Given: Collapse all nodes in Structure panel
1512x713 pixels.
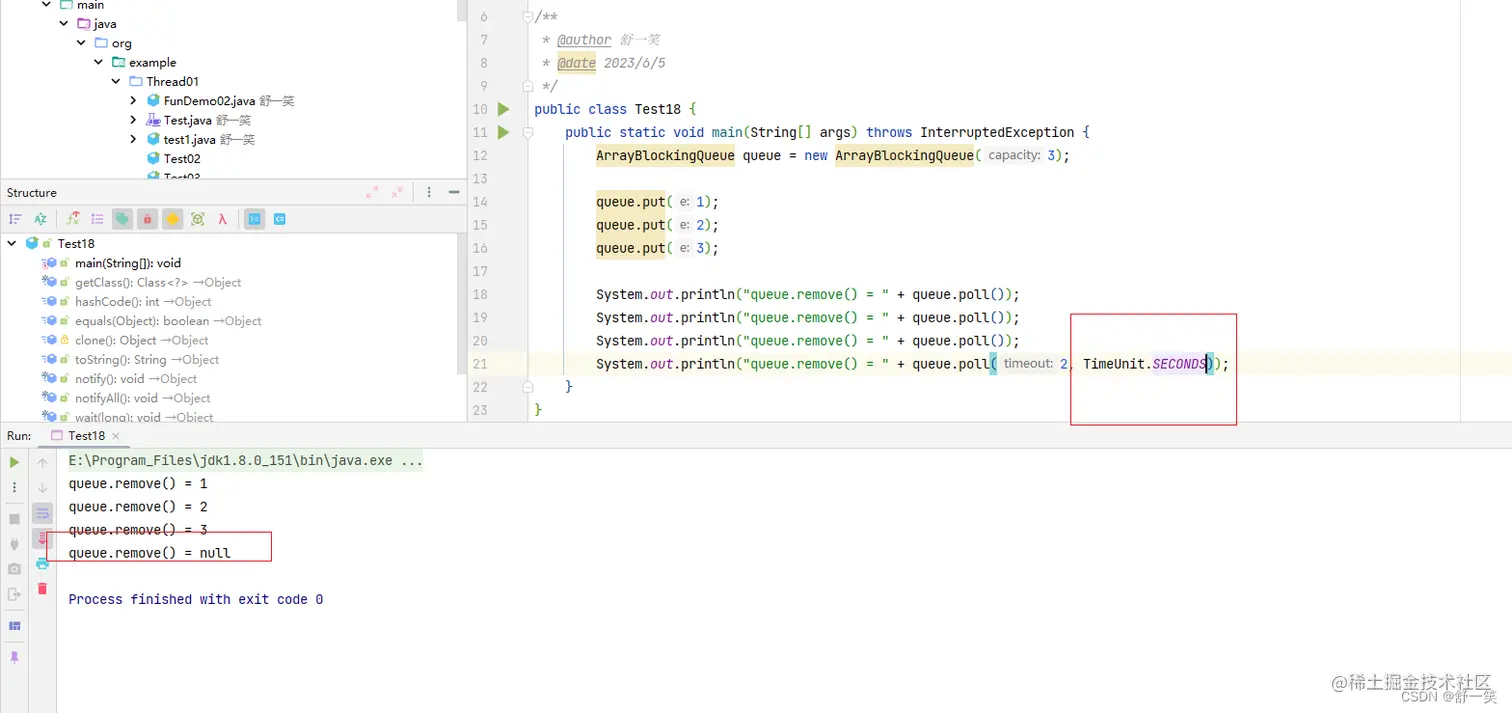Looking at the screenshot, I should click(x=397, y=192).
